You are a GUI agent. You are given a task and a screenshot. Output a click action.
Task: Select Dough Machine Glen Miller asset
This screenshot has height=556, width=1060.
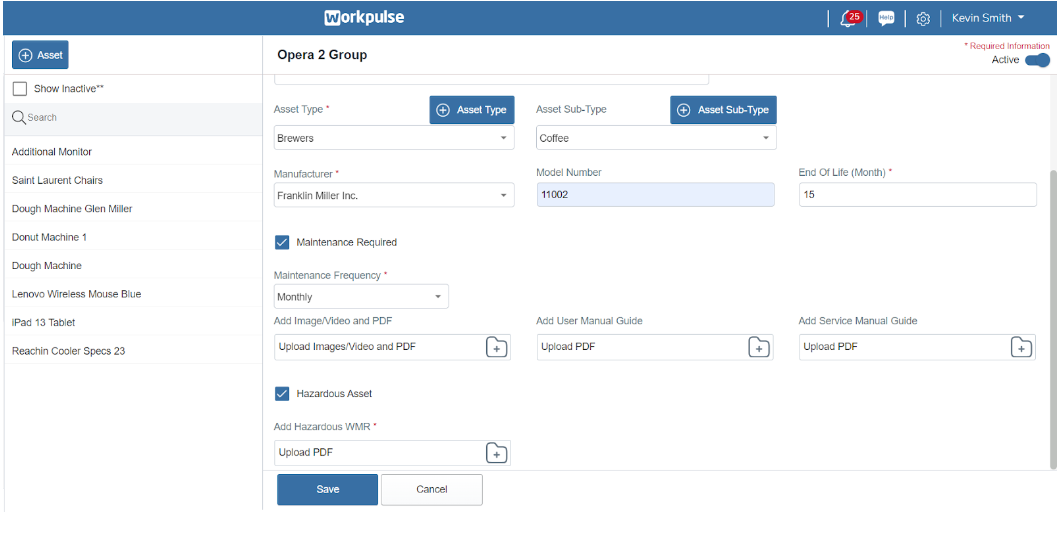133,208
